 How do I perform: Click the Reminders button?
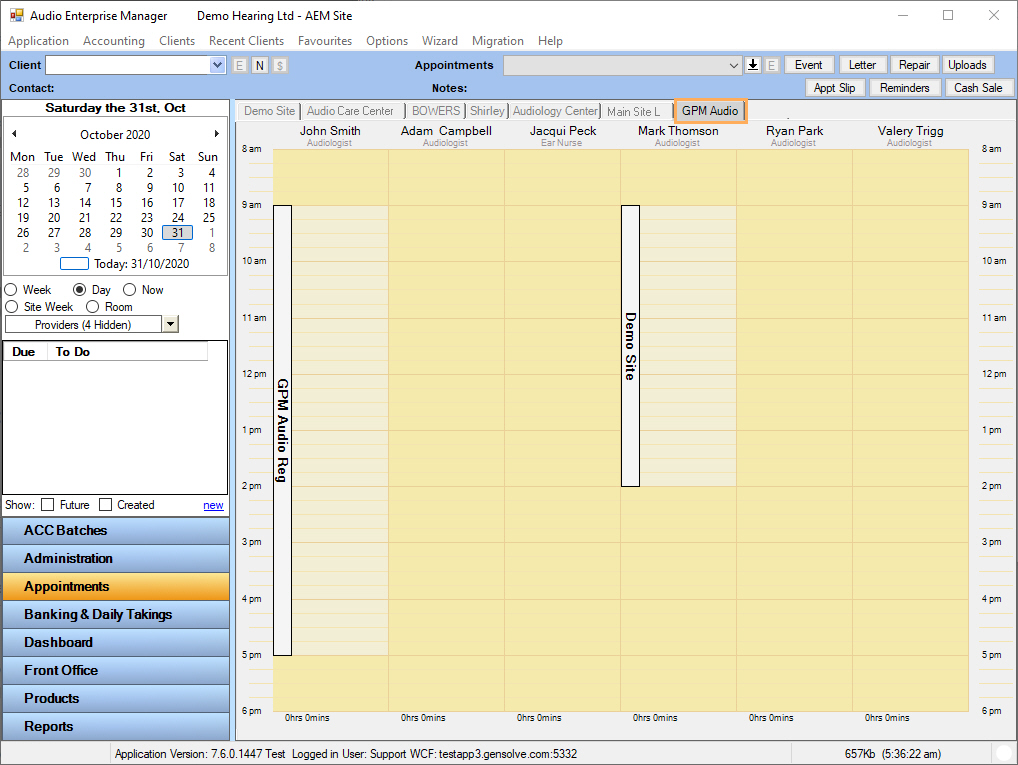point(904,88)
